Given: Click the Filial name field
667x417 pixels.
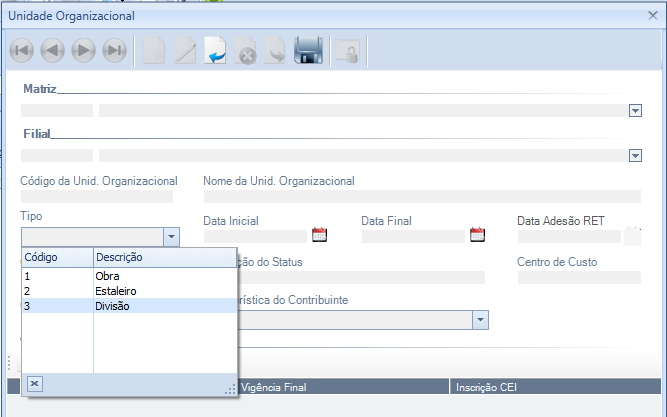Looking at the screenshot, I should (364, 155).
